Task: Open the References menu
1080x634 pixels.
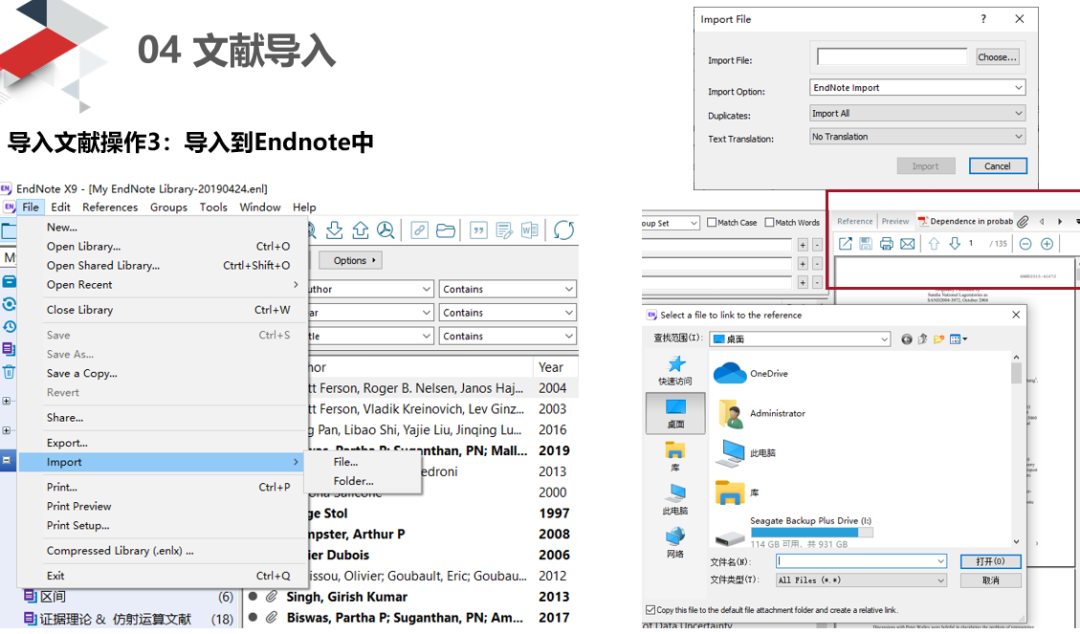Action: [110, 207]
